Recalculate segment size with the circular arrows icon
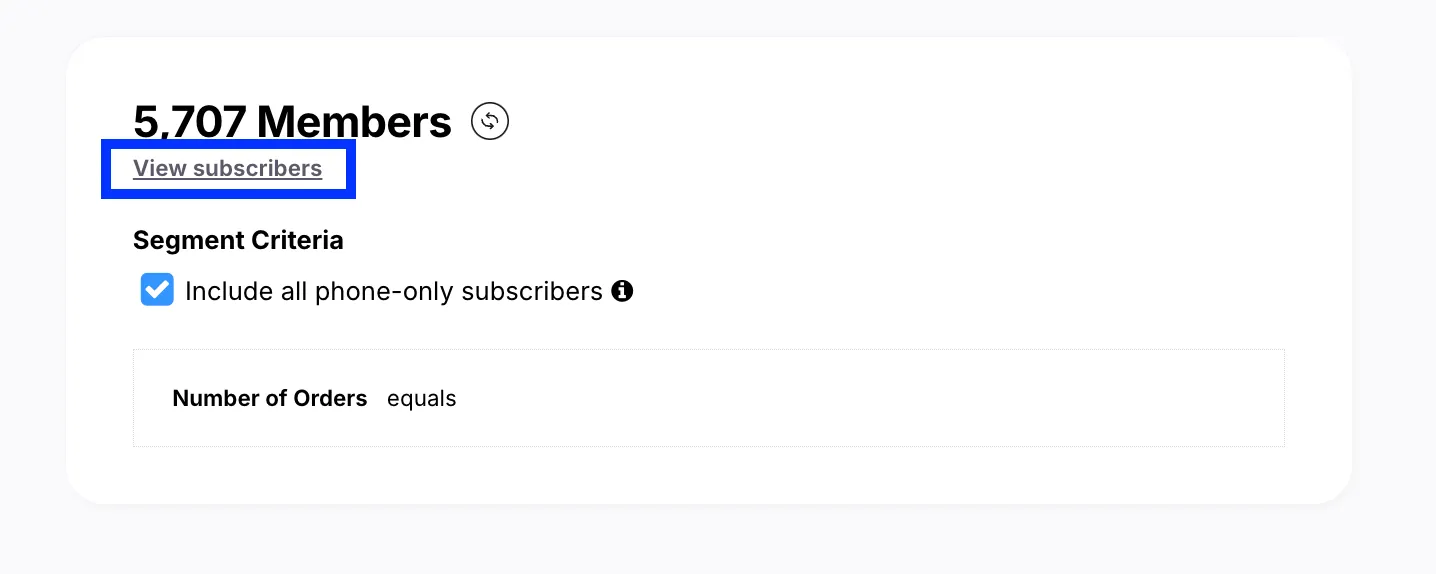The height and width of the screenshot is (574, 1436). point(490,122)
